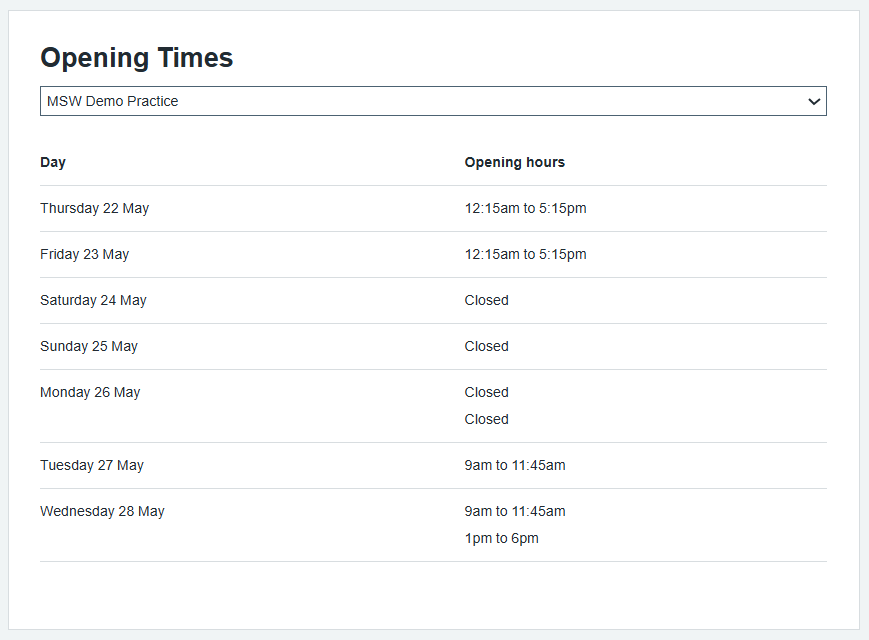Image resolution: width=869 pixels, height=640 pixels.
Task: Select the Tuesday 27 May row label
Action: (x=92, y=465)
